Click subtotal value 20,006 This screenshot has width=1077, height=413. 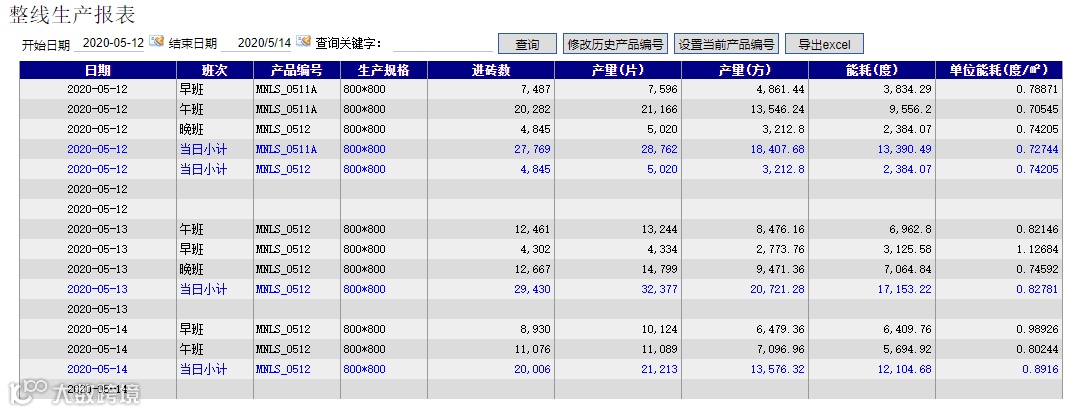pos(533,370)
